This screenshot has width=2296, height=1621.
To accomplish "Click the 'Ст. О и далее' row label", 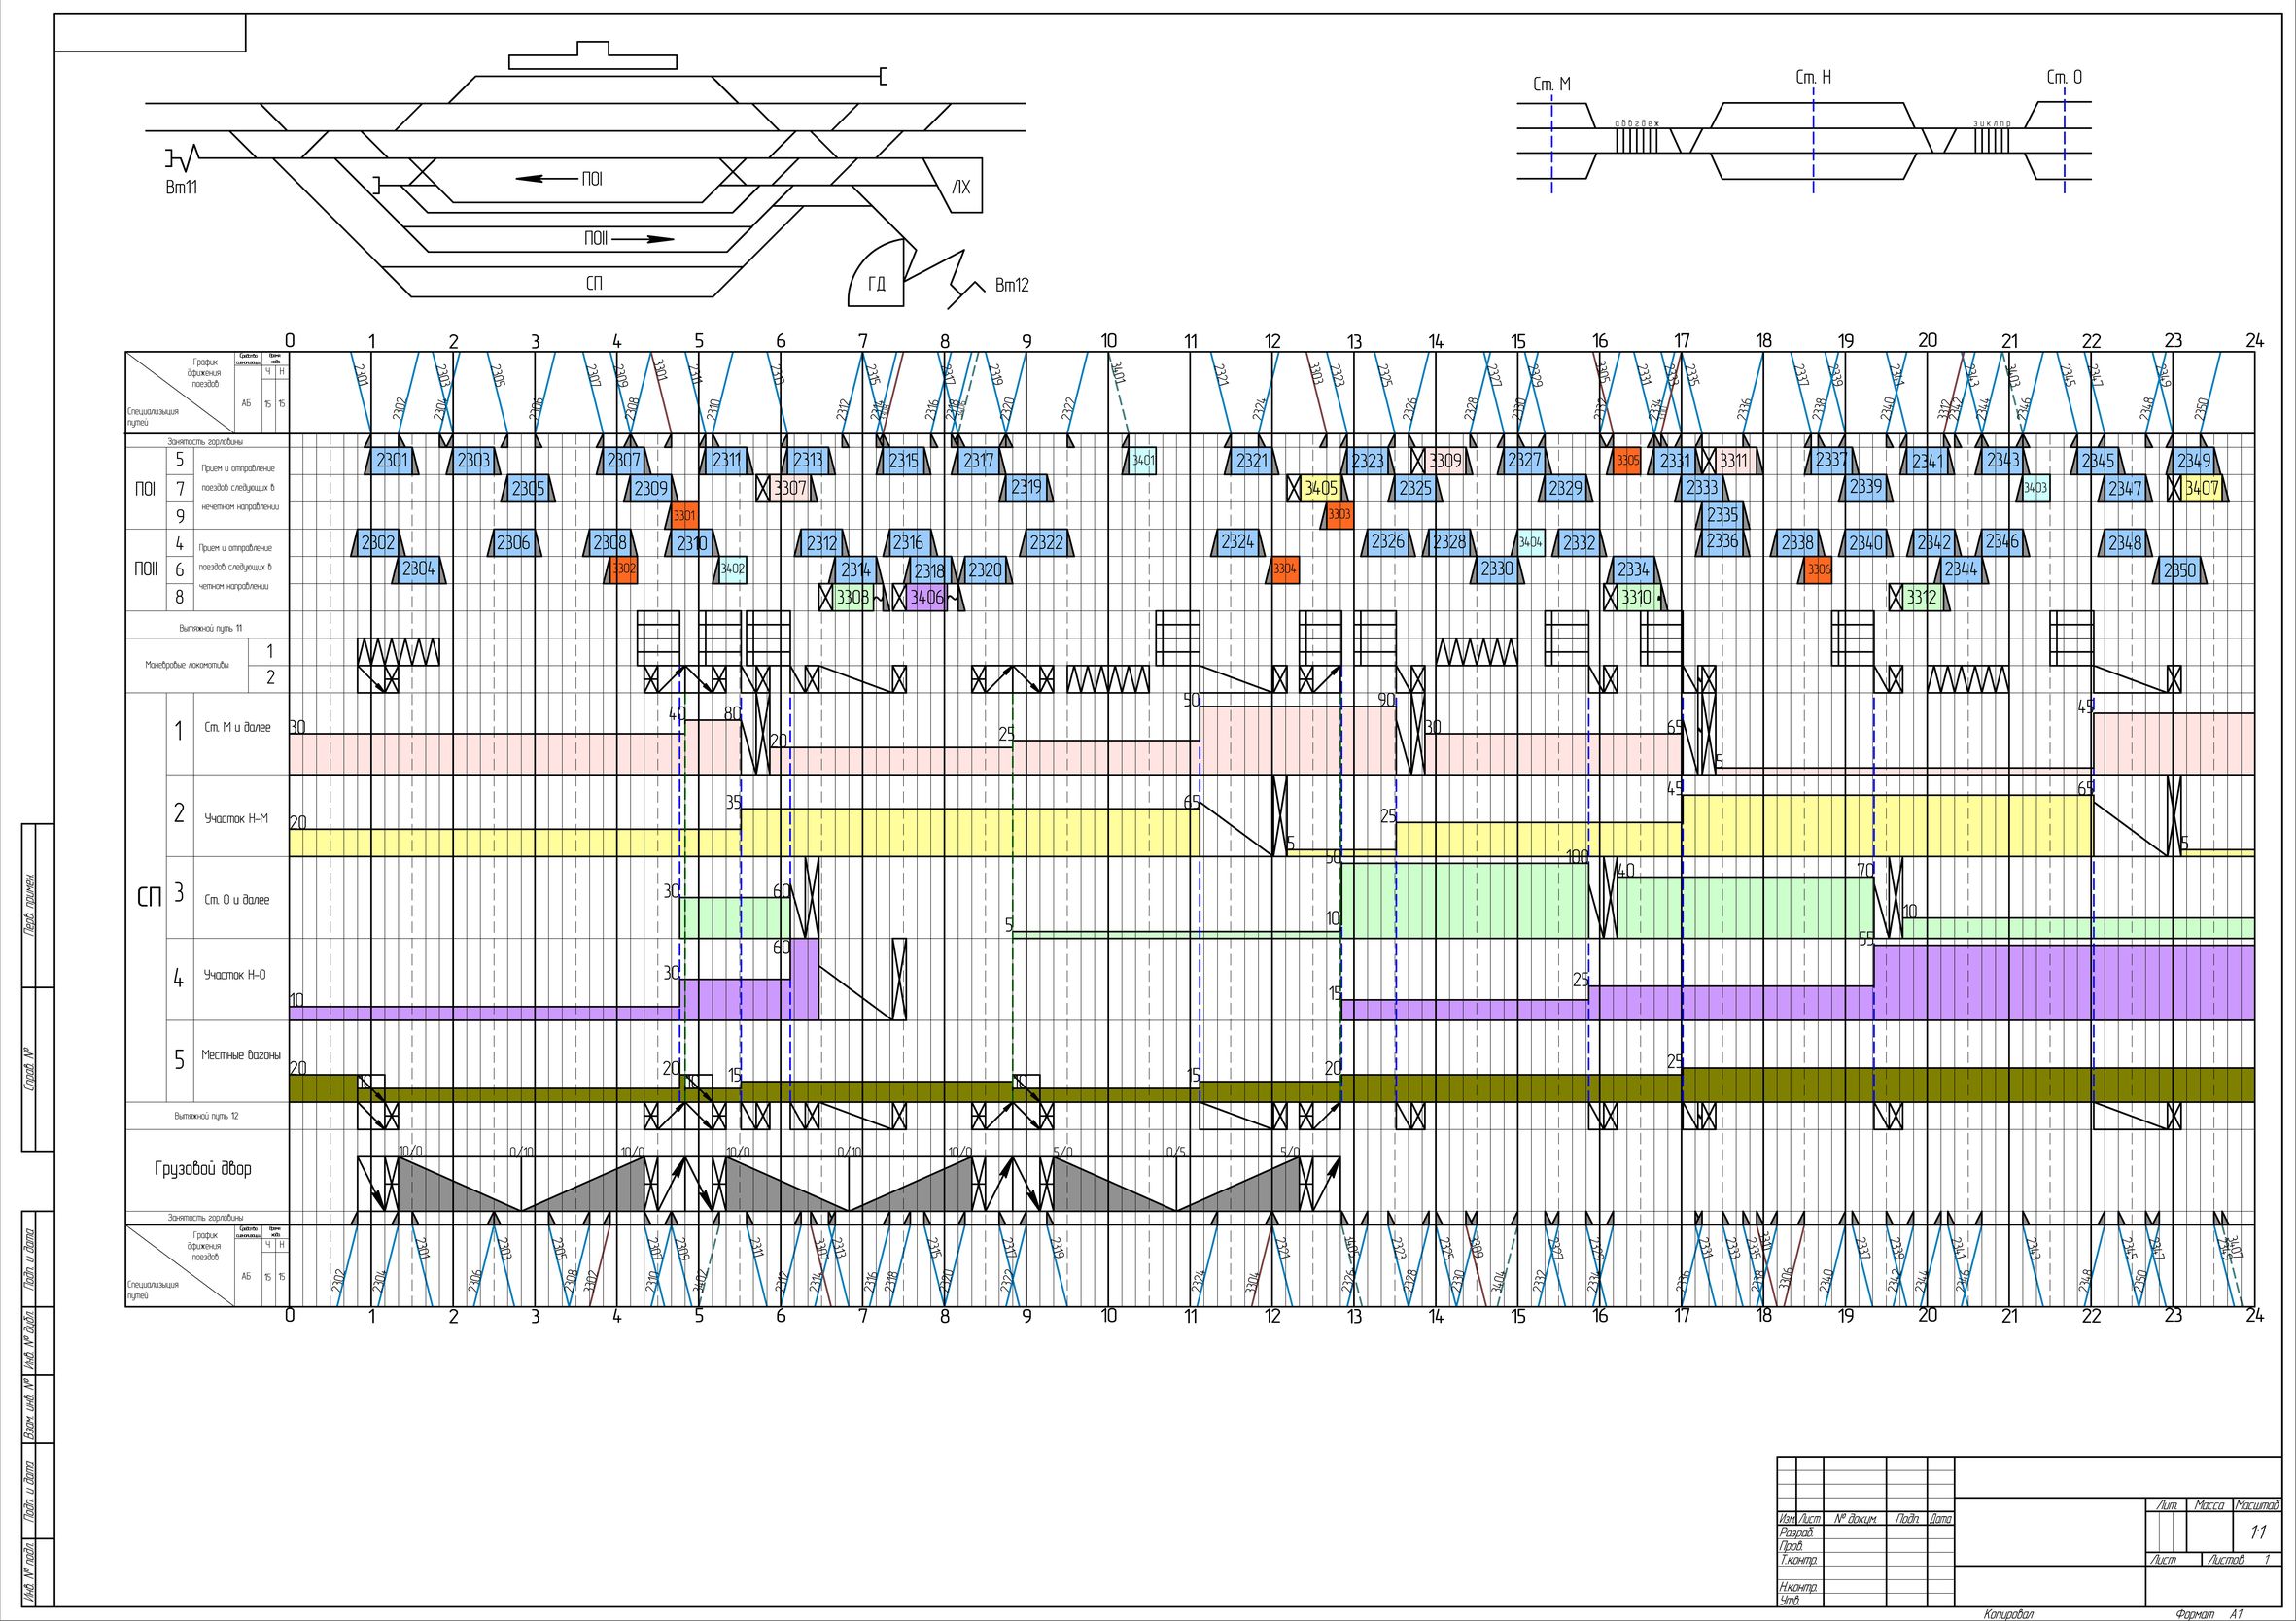I will click(x=237, y=899).
